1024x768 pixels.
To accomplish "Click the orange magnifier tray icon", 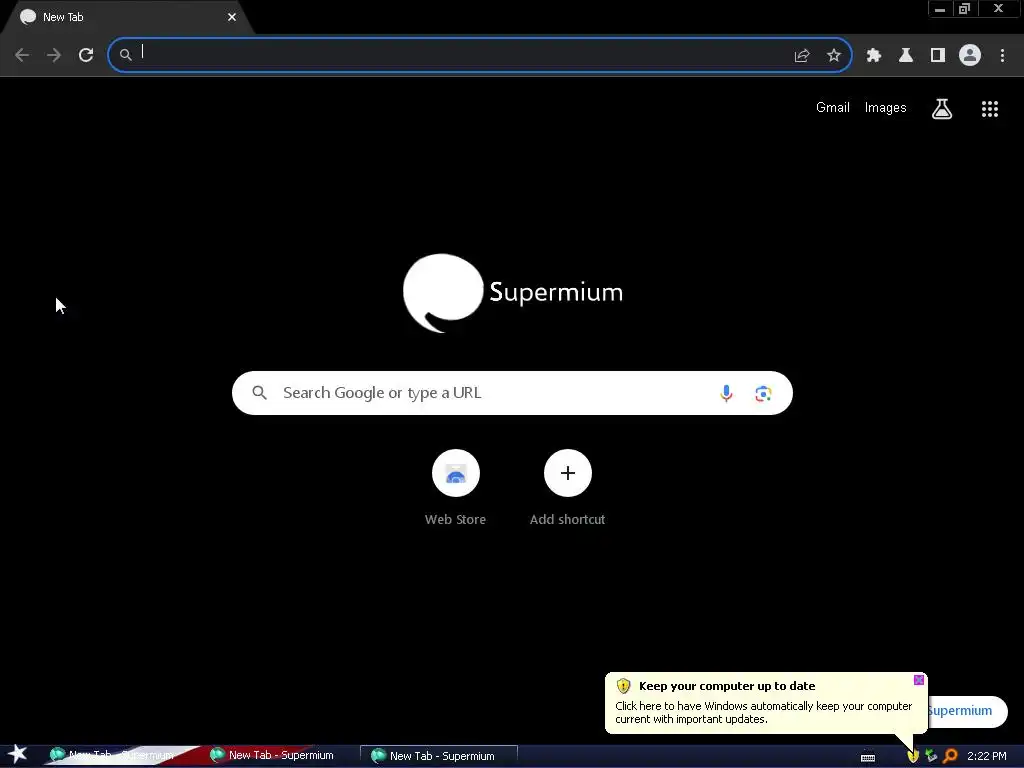I will pos(950,756).
